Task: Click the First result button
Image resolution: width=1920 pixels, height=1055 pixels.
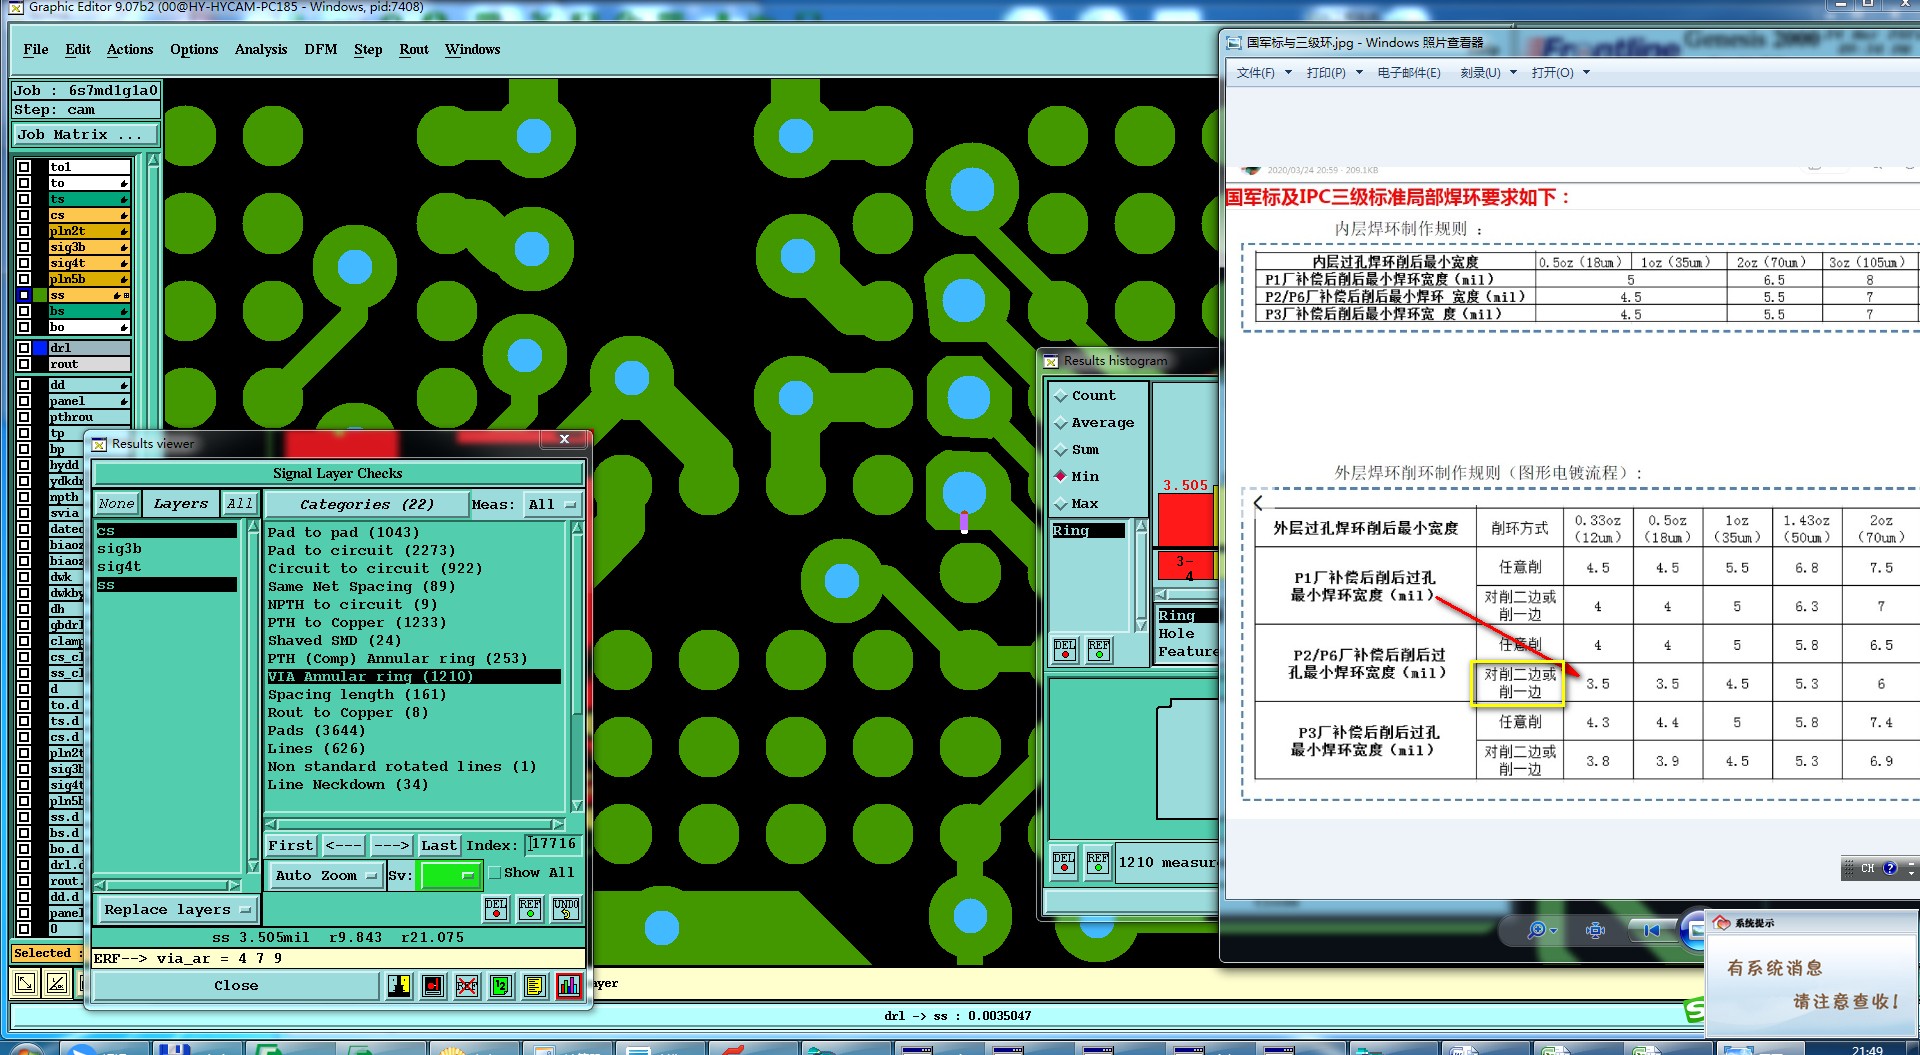Action: pyautogui.click(x=291, y=846)
